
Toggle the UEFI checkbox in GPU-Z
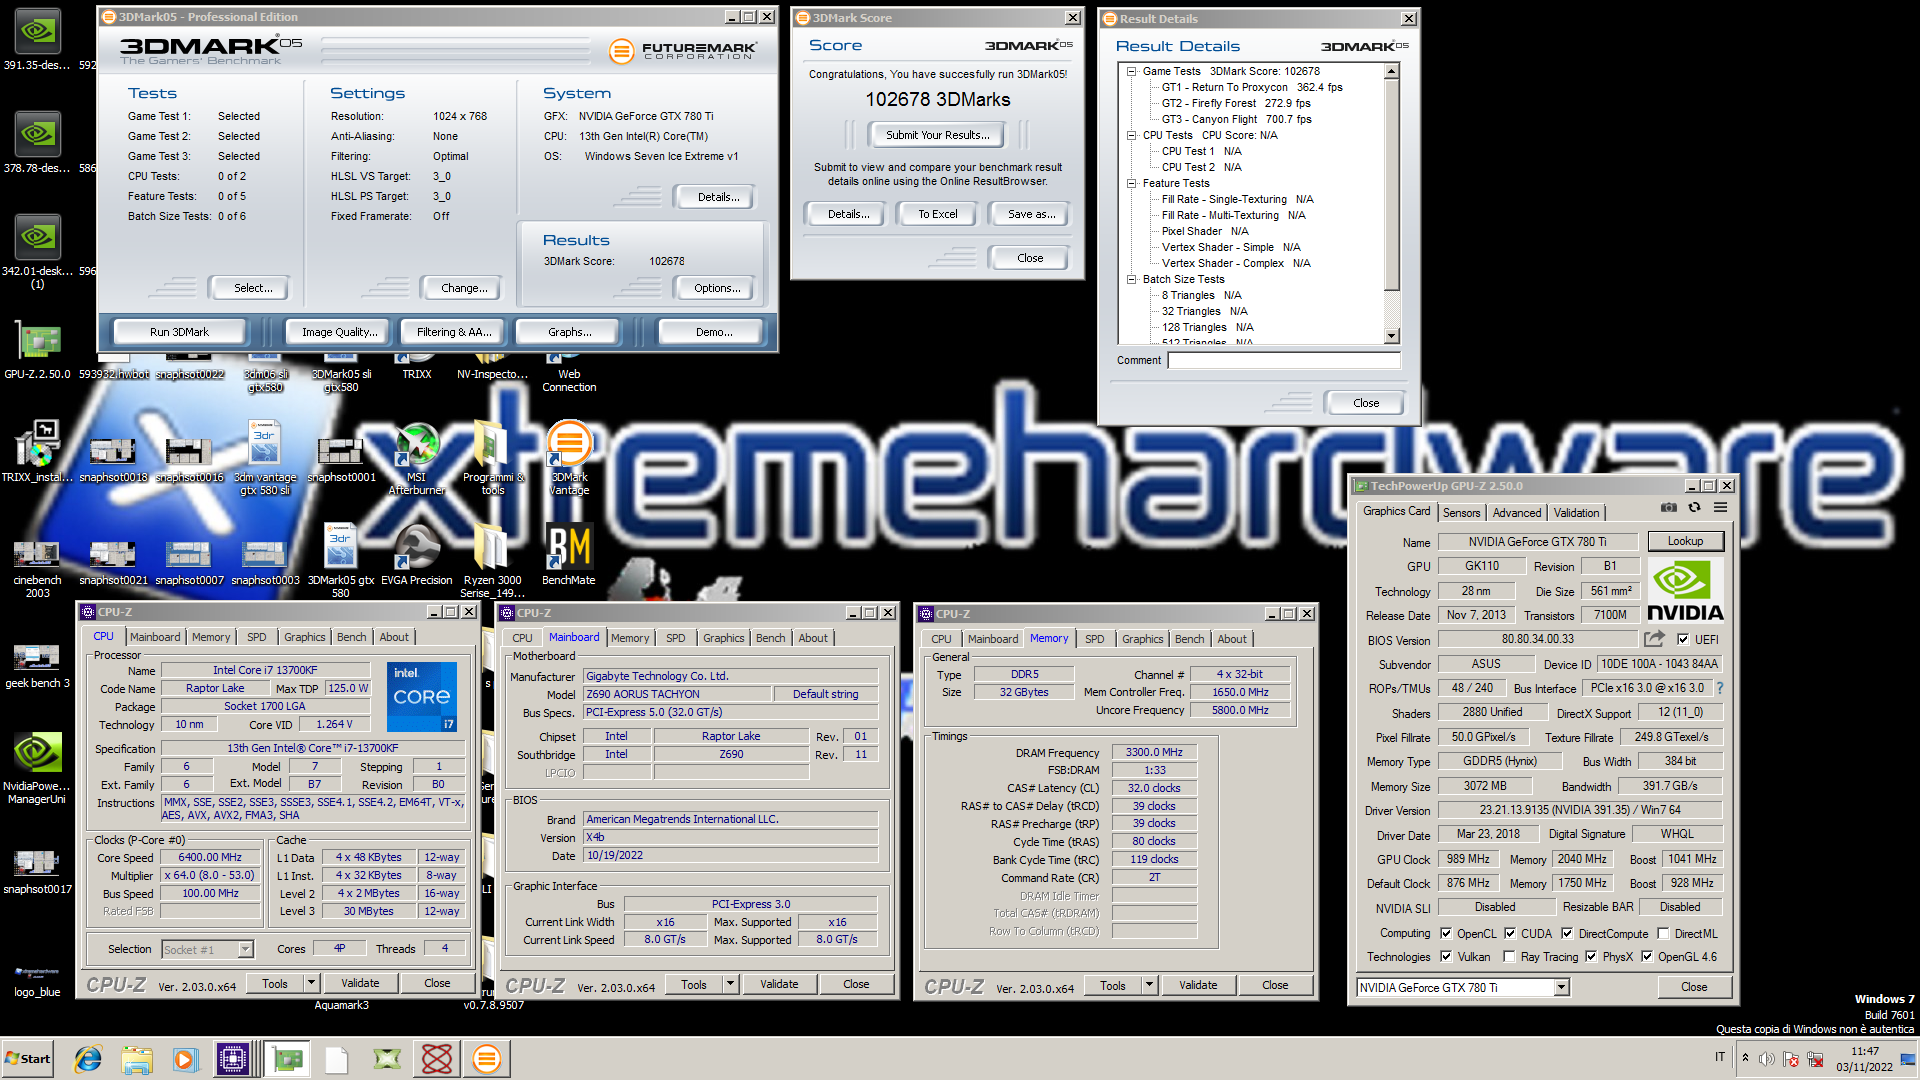(1683, 639)
